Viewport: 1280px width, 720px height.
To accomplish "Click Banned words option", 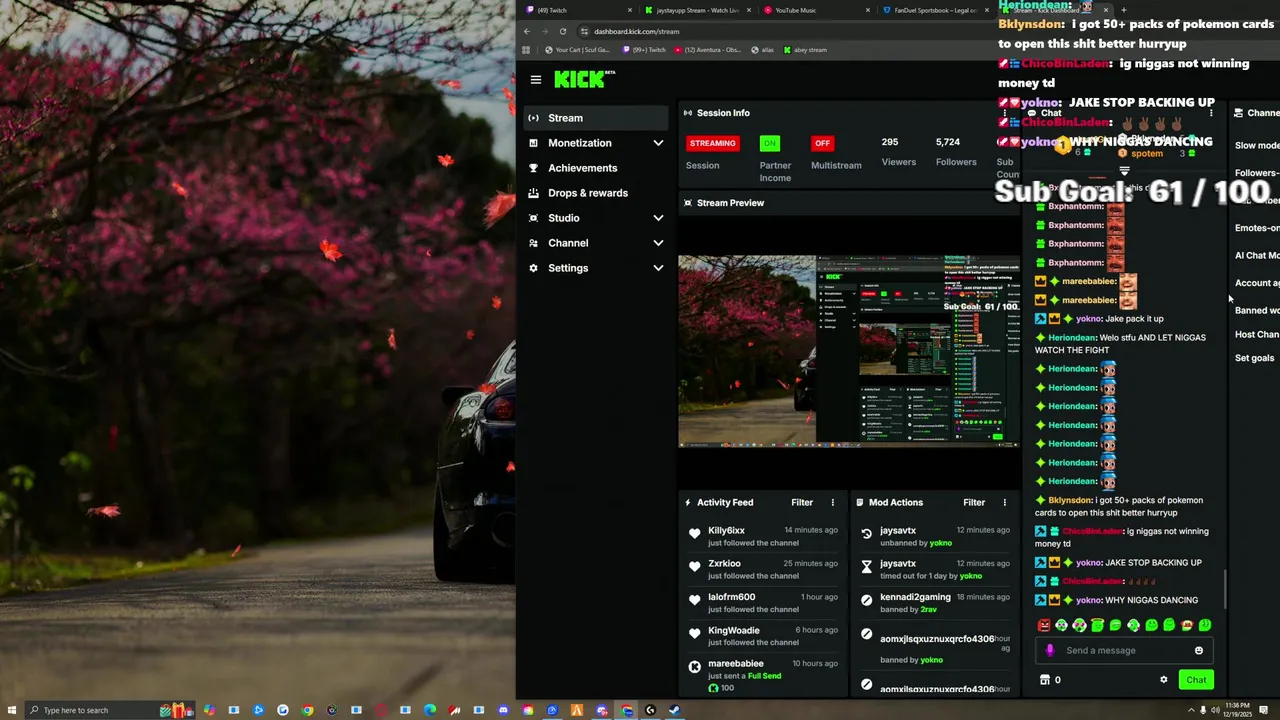I will click(x=1257, y=310).
